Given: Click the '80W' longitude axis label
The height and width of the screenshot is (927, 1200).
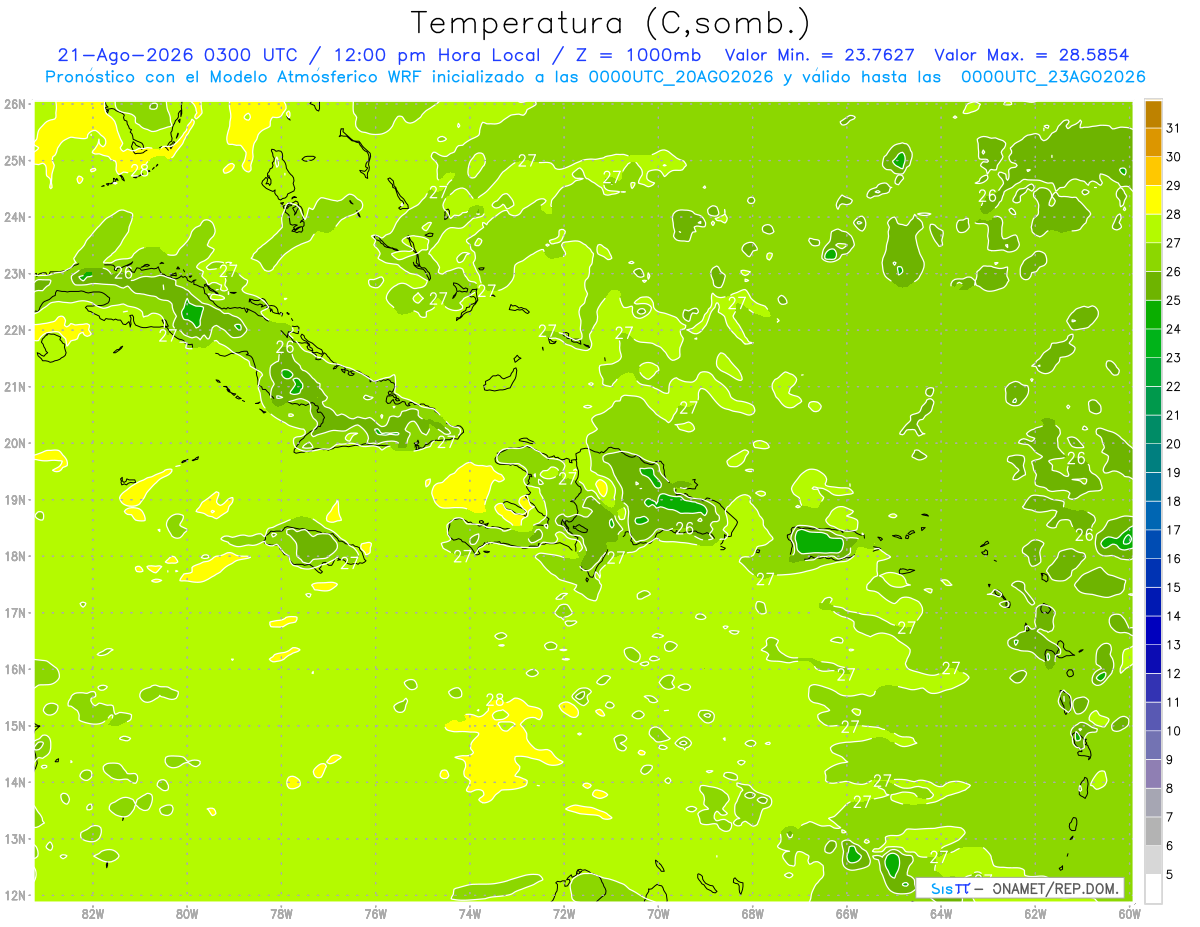Looking at the screenshot, I should [187, 912].
